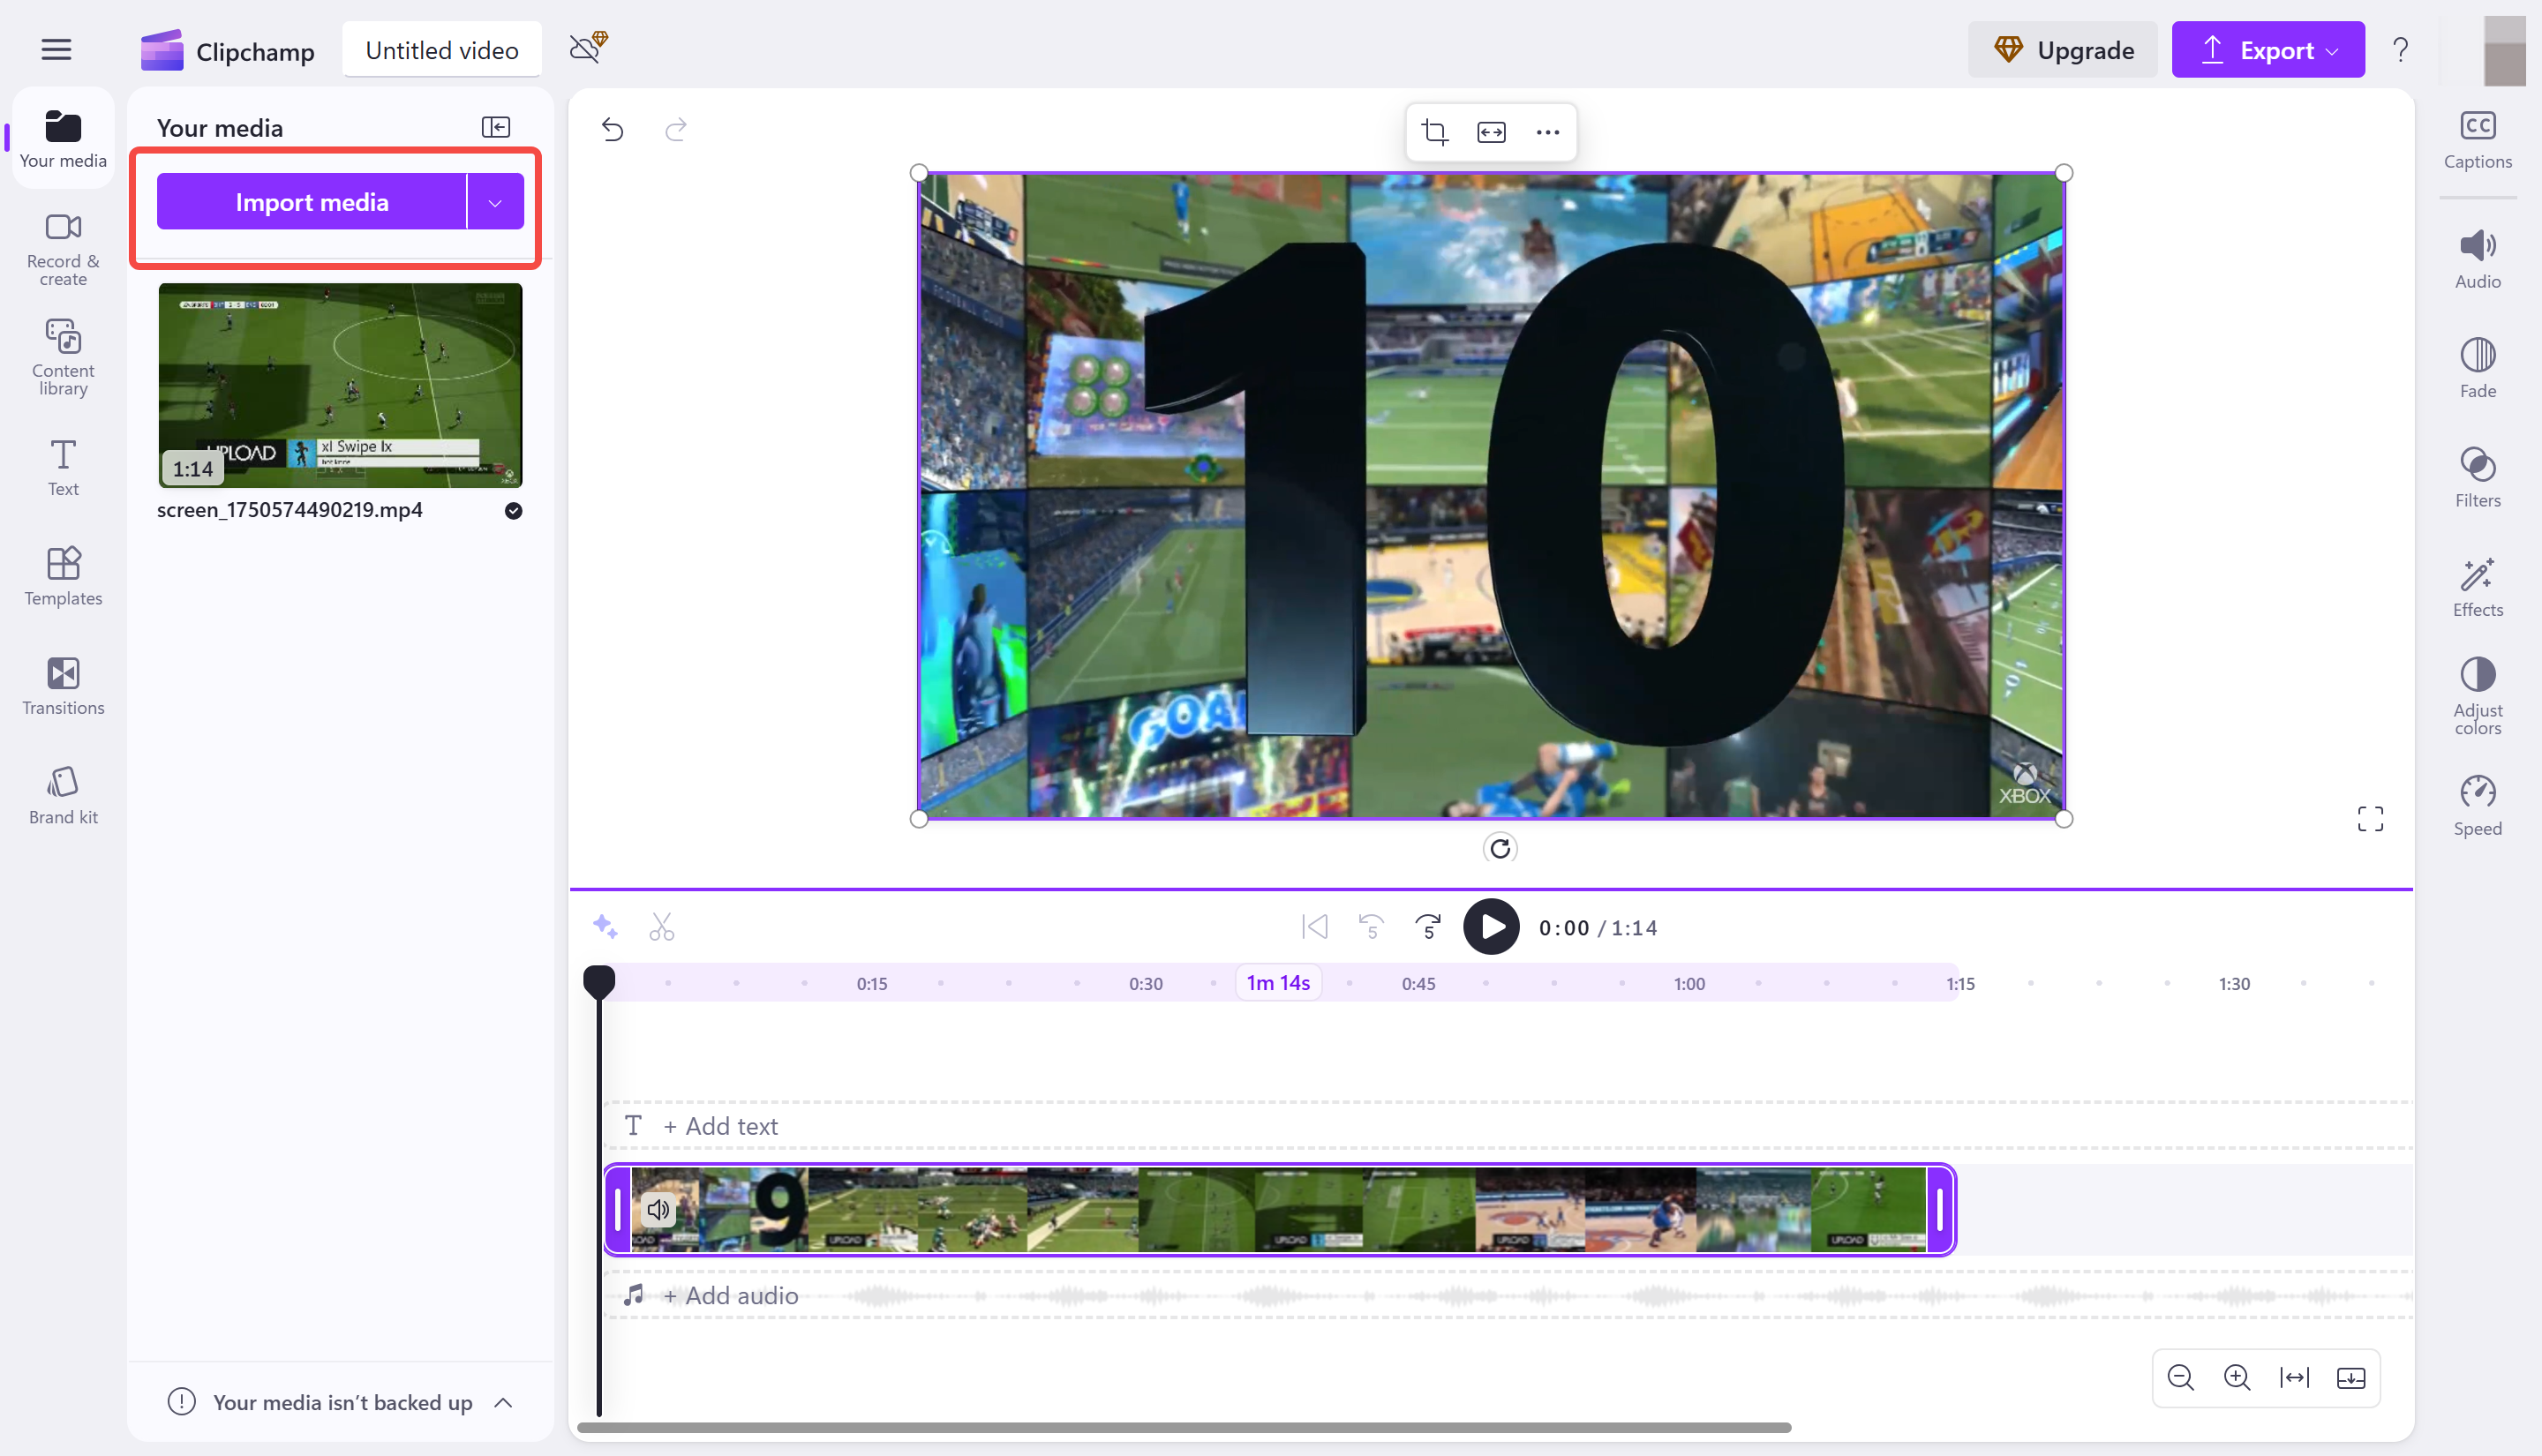Switch to the Text panel
Image resolution: width=2542 pixels, height=1456 pixels.
(62, 466)
